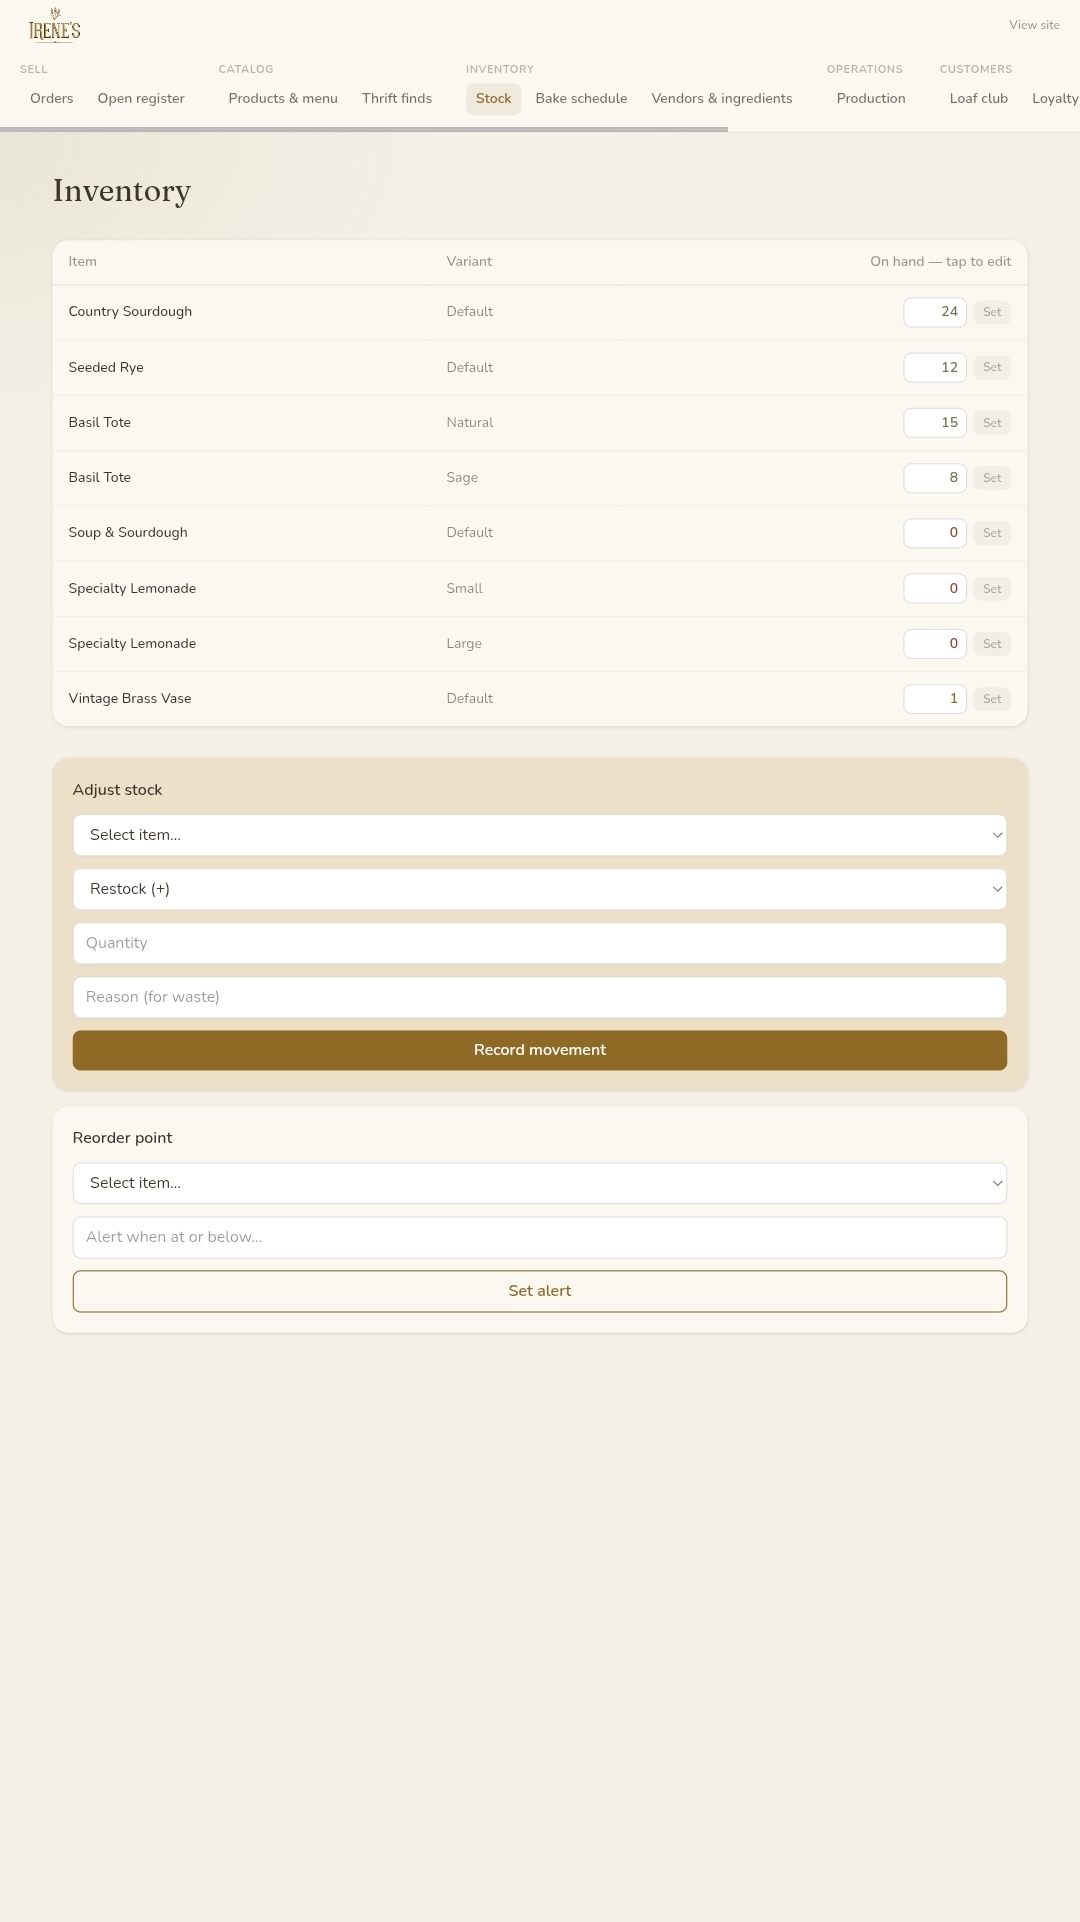Viewport: 1080px width, 1922px height.
Task: Click the Irene's logo
Action: click(55, 25)
